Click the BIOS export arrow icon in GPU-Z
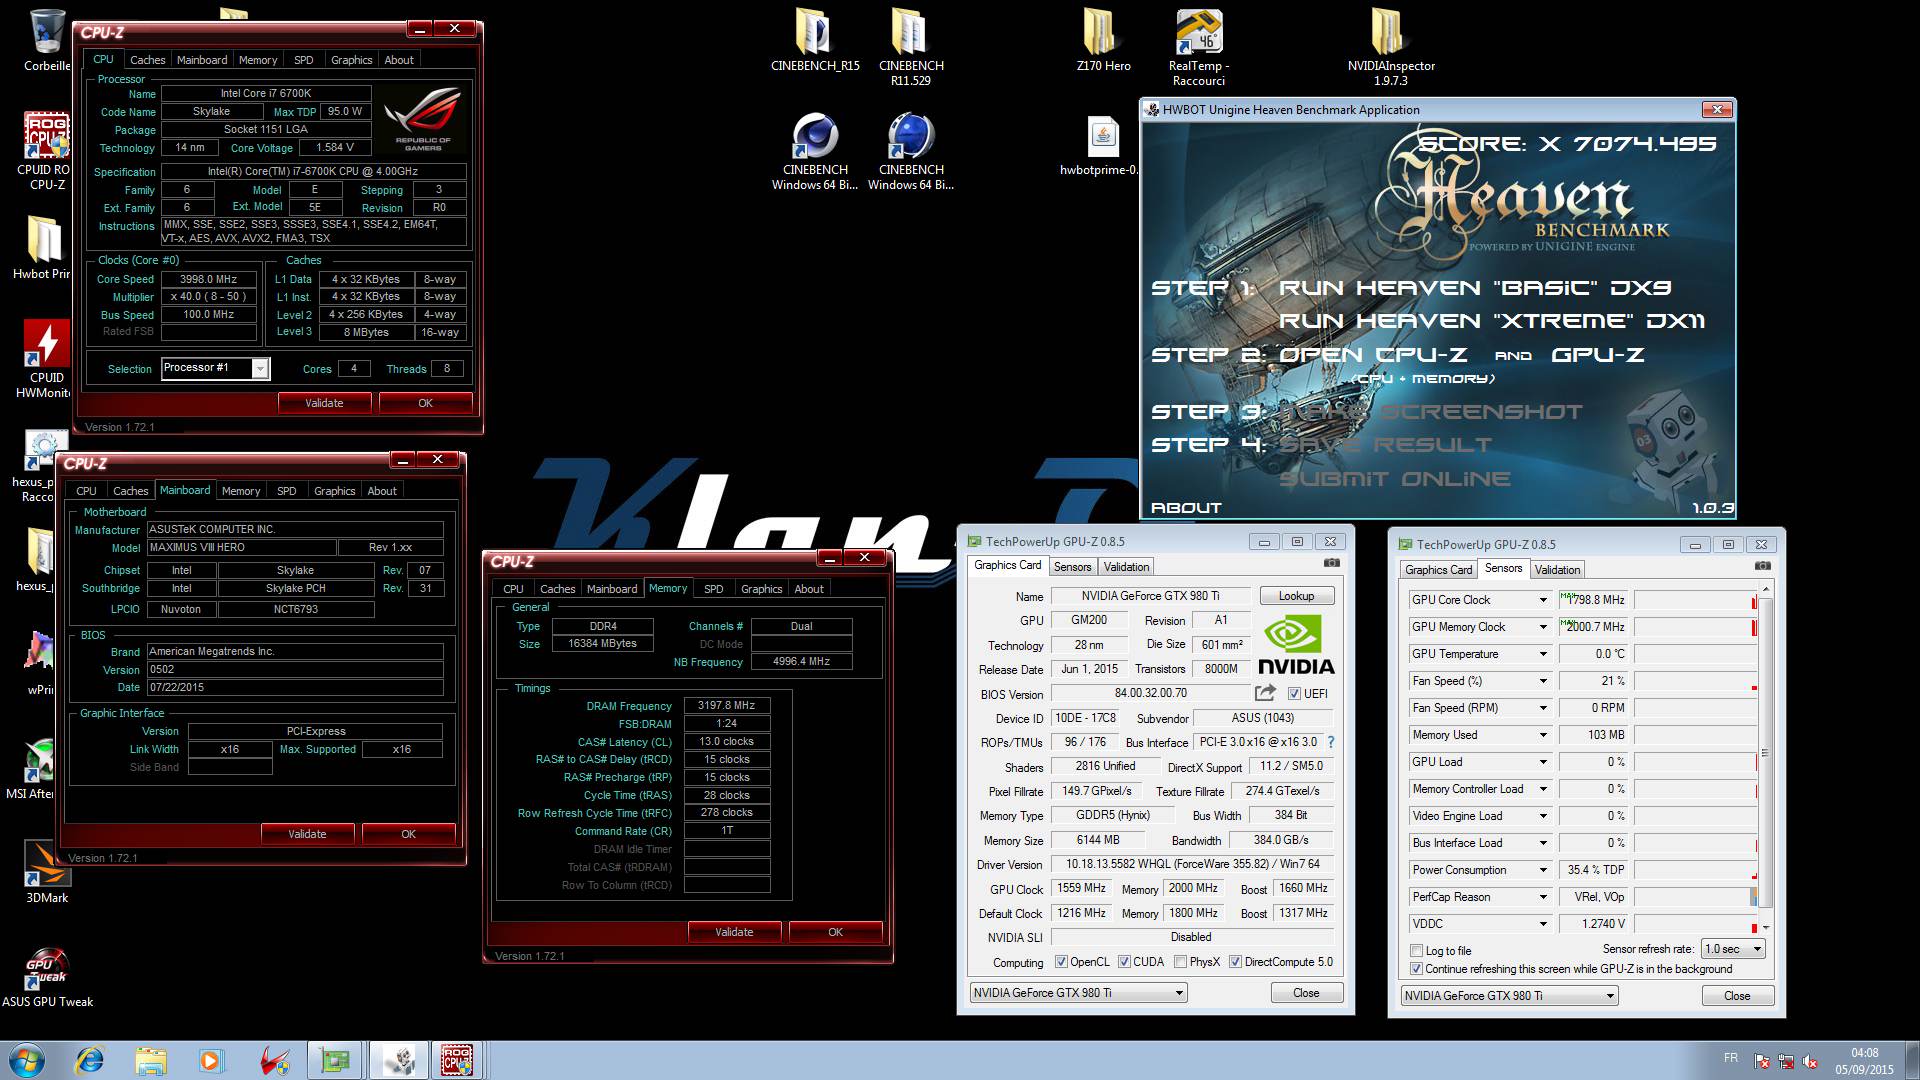 coord(1265,693)
